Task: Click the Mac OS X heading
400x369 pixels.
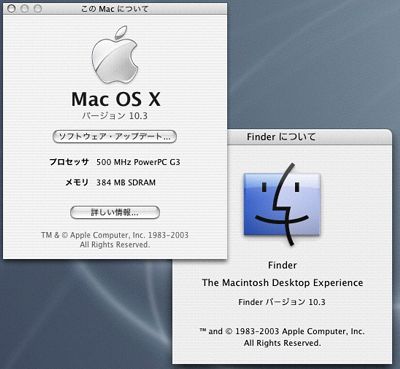Action: (116, 99)
